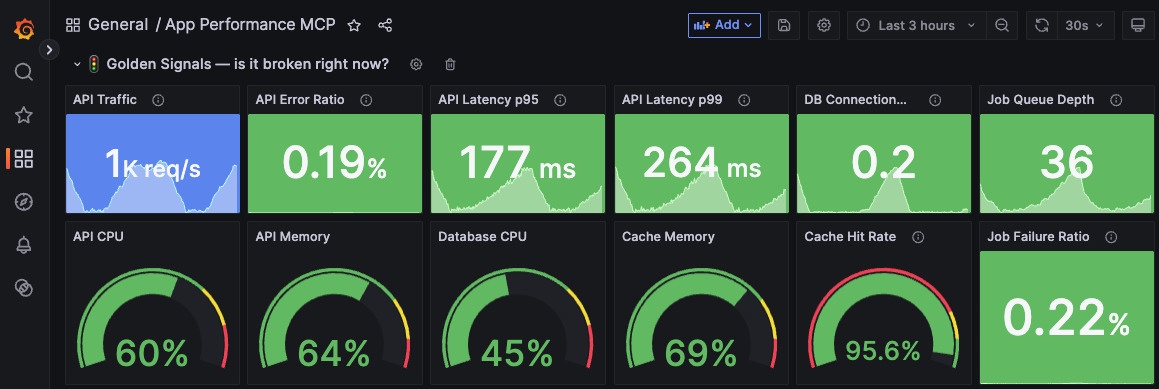Open dashboard settings gear in toolbar
This screenshot has width=1159, height=389.
pyautogui.click(x=823, y=25)
